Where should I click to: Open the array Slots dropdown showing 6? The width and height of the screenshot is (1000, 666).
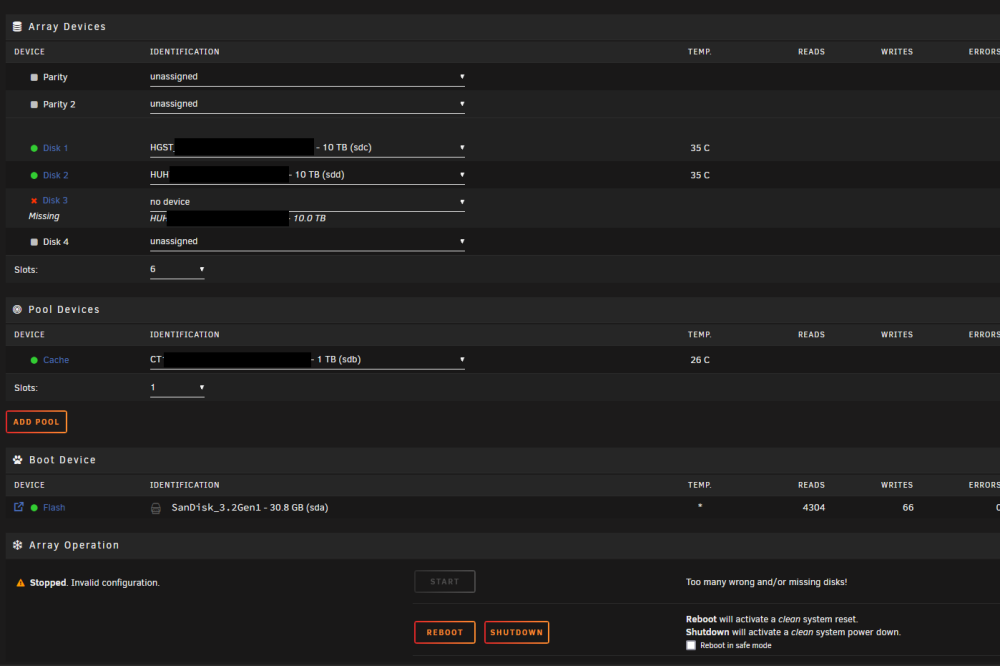177,270
